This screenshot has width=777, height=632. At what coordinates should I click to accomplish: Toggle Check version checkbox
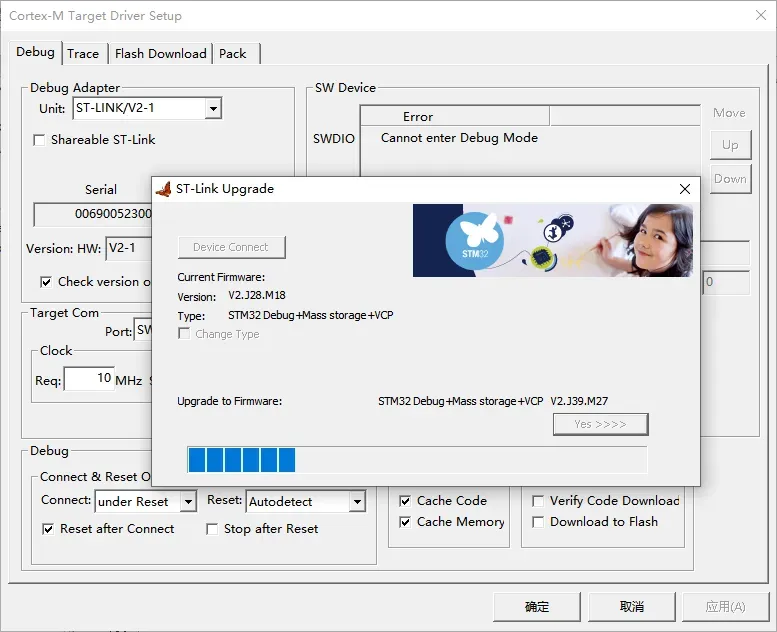46,282
